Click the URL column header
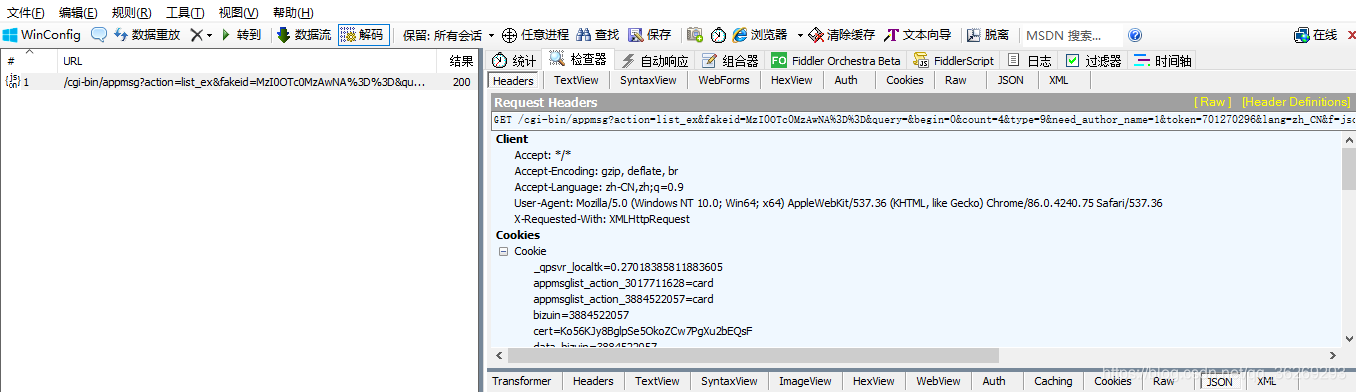The height and width of the screenshot is (392, 1356). point(248,61)
